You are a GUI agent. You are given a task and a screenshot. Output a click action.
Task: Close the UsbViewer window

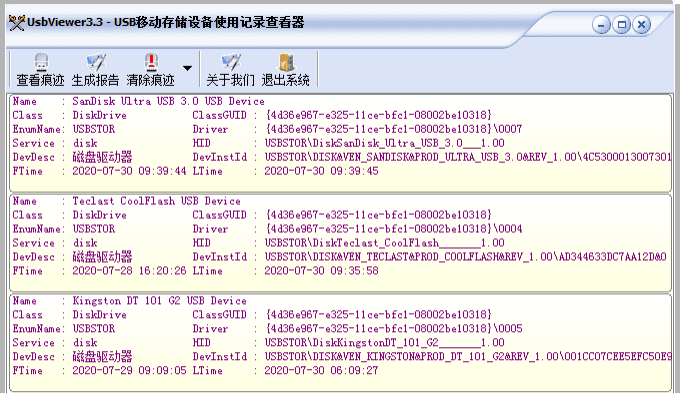click(642, 25)
